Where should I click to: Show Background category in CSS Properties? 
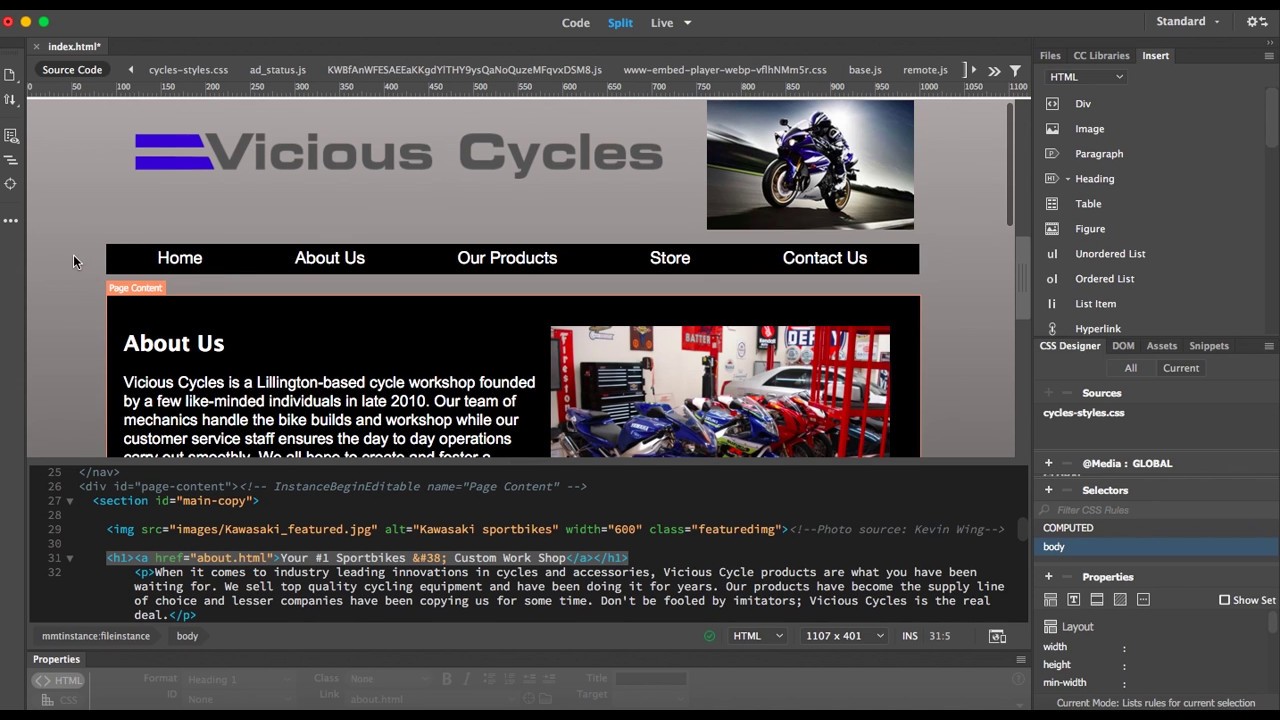[x=1120, y=600]
